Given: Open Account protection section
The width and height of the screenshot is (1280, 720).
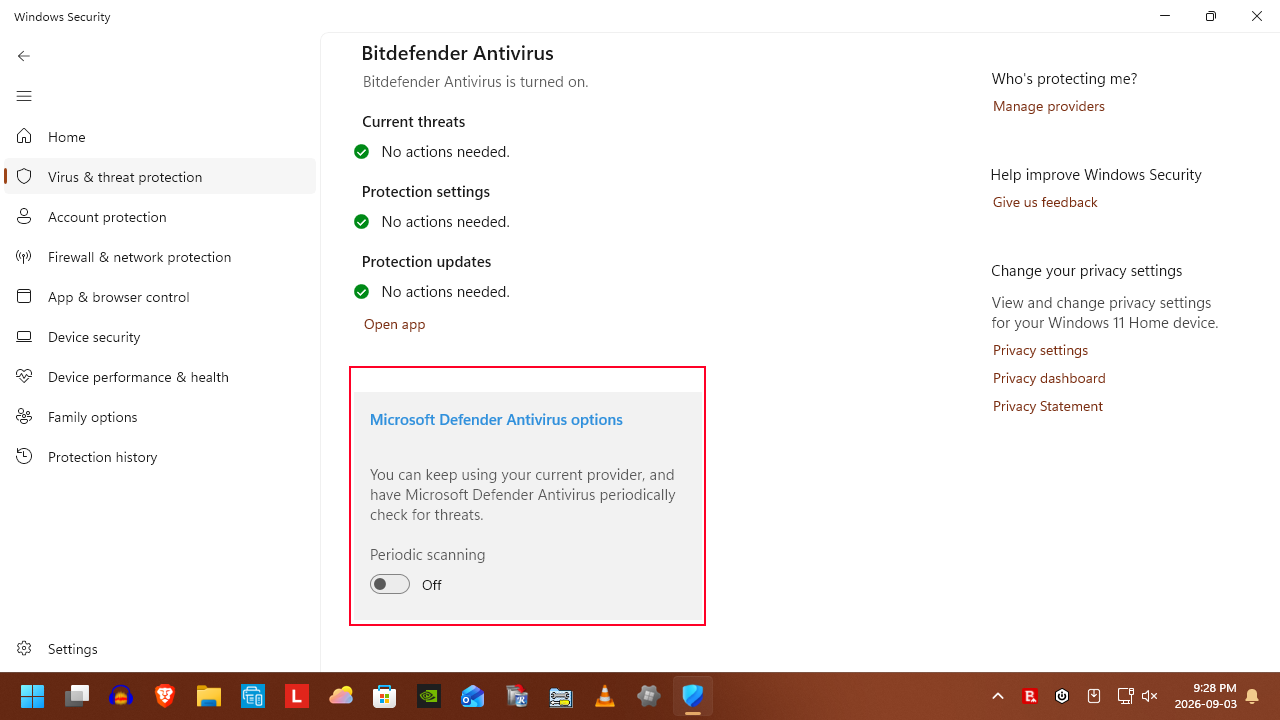Looking at the screenshot, I should pyautogui.click(x=160, y=216).
